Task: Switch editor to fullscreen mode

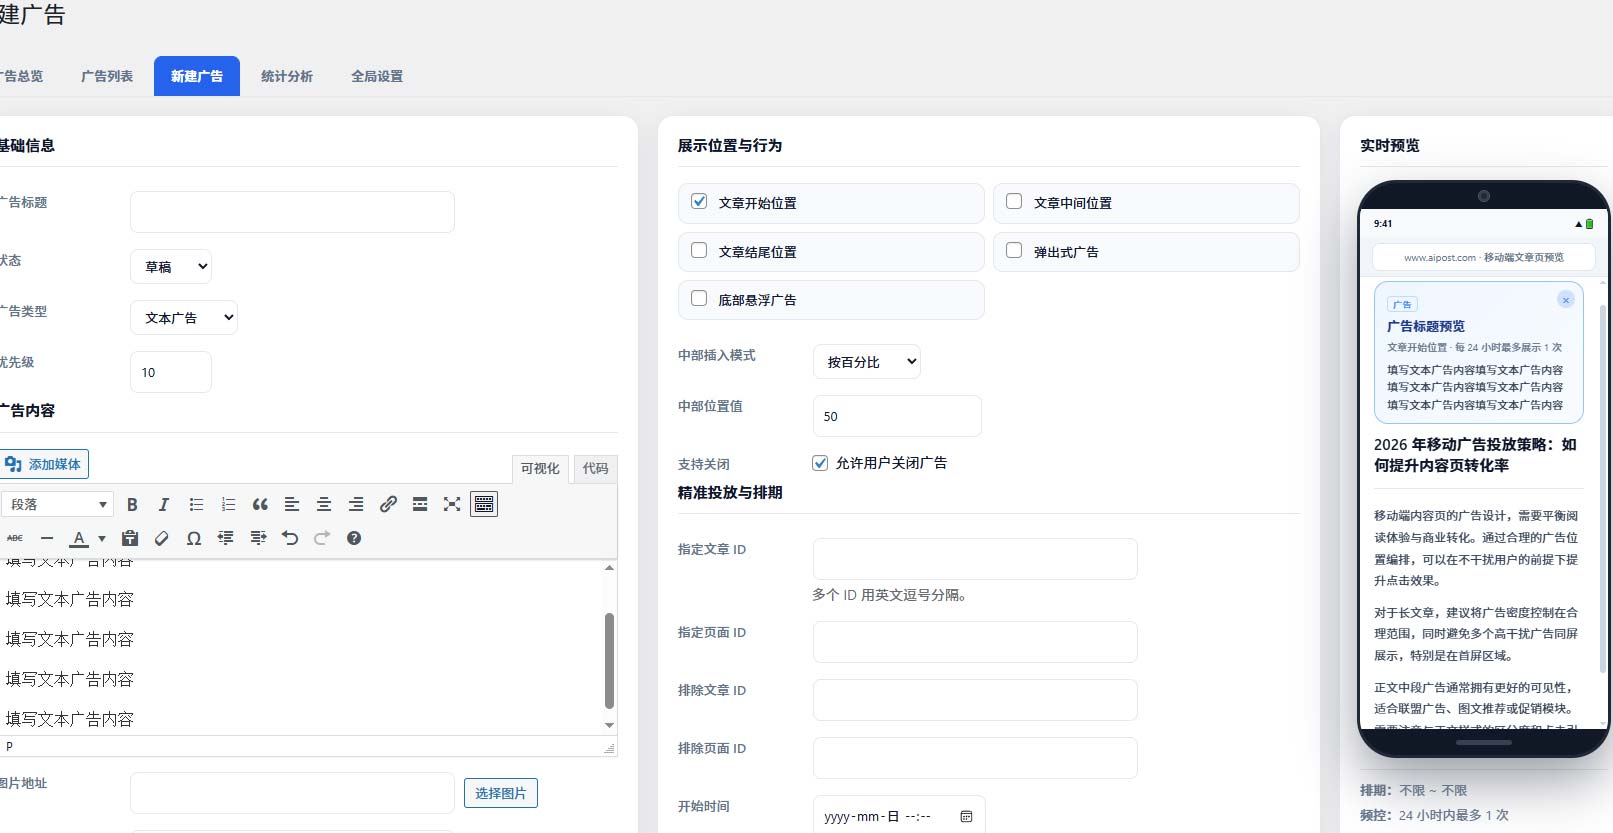Action: point(452,505)
